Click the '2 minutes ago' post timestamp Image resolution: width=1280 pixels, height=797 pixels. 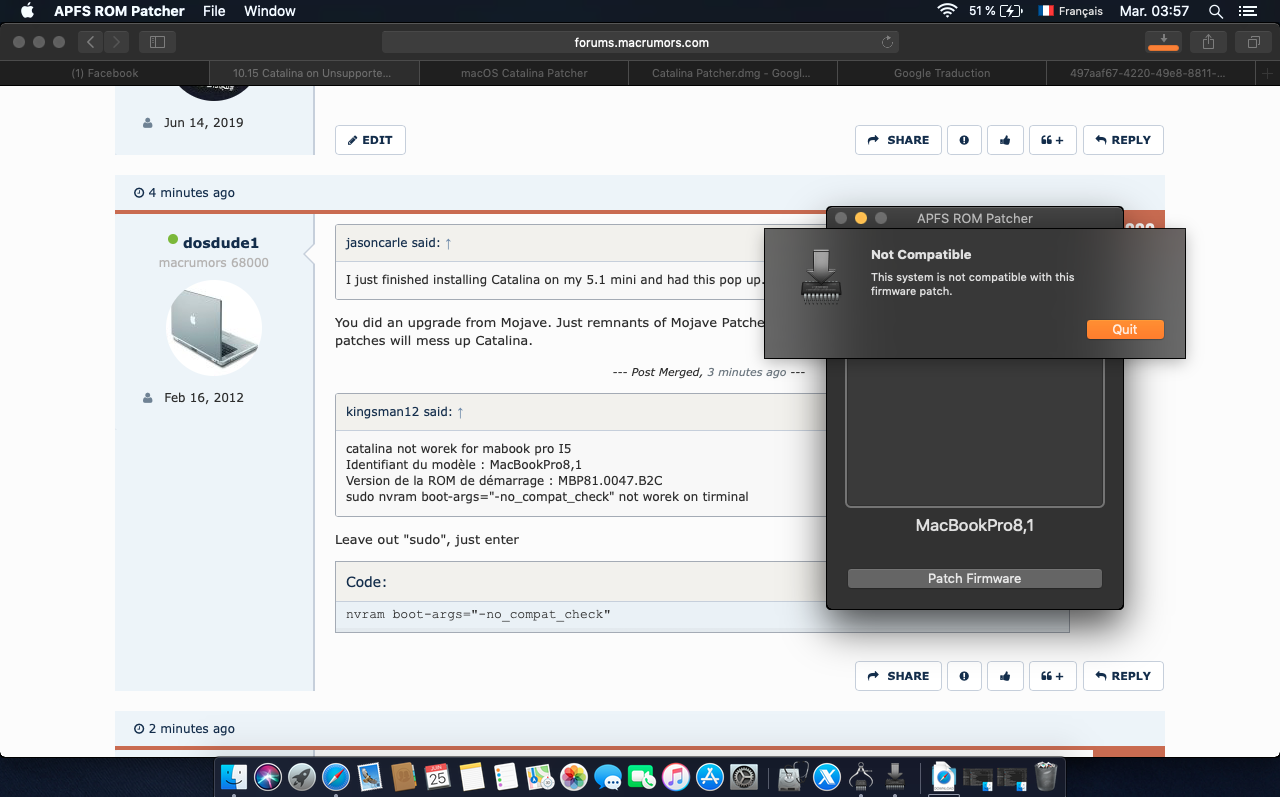tap(192, 729)
